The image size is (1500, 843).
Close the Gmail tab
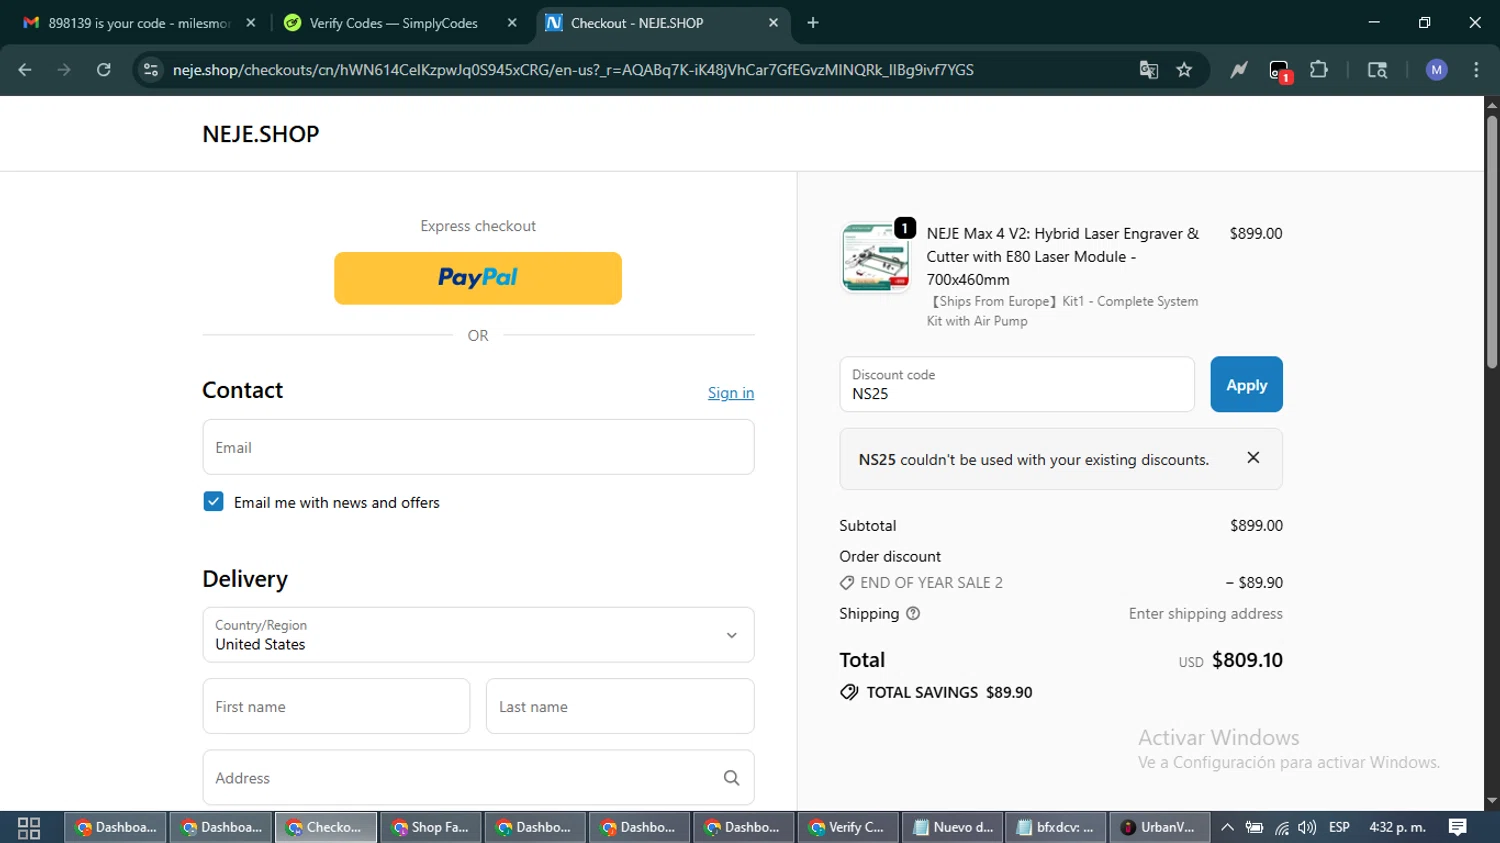(x=251, y=23)
